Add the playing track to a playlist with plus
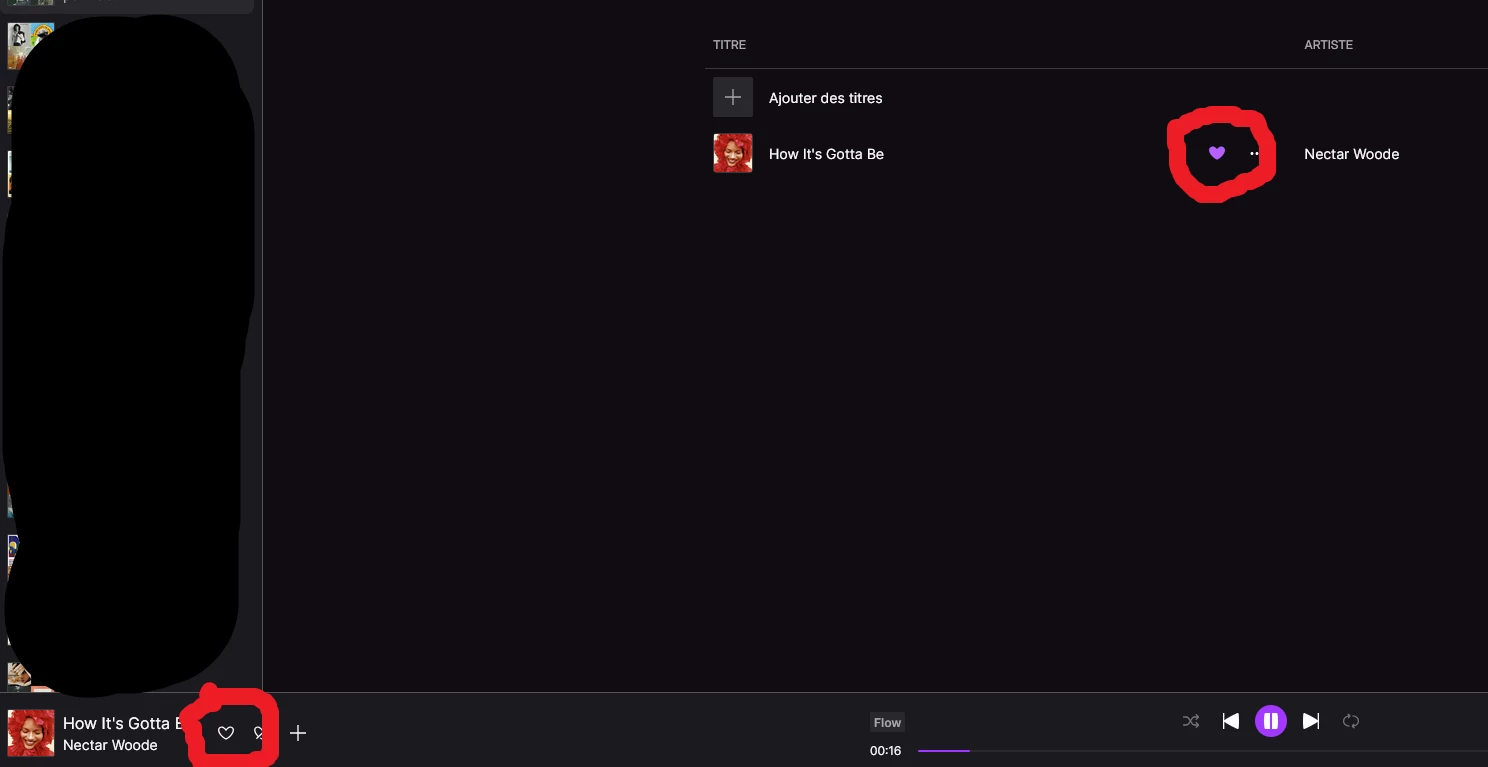This screenshot has height=767, width=1488. pos(297,733)
